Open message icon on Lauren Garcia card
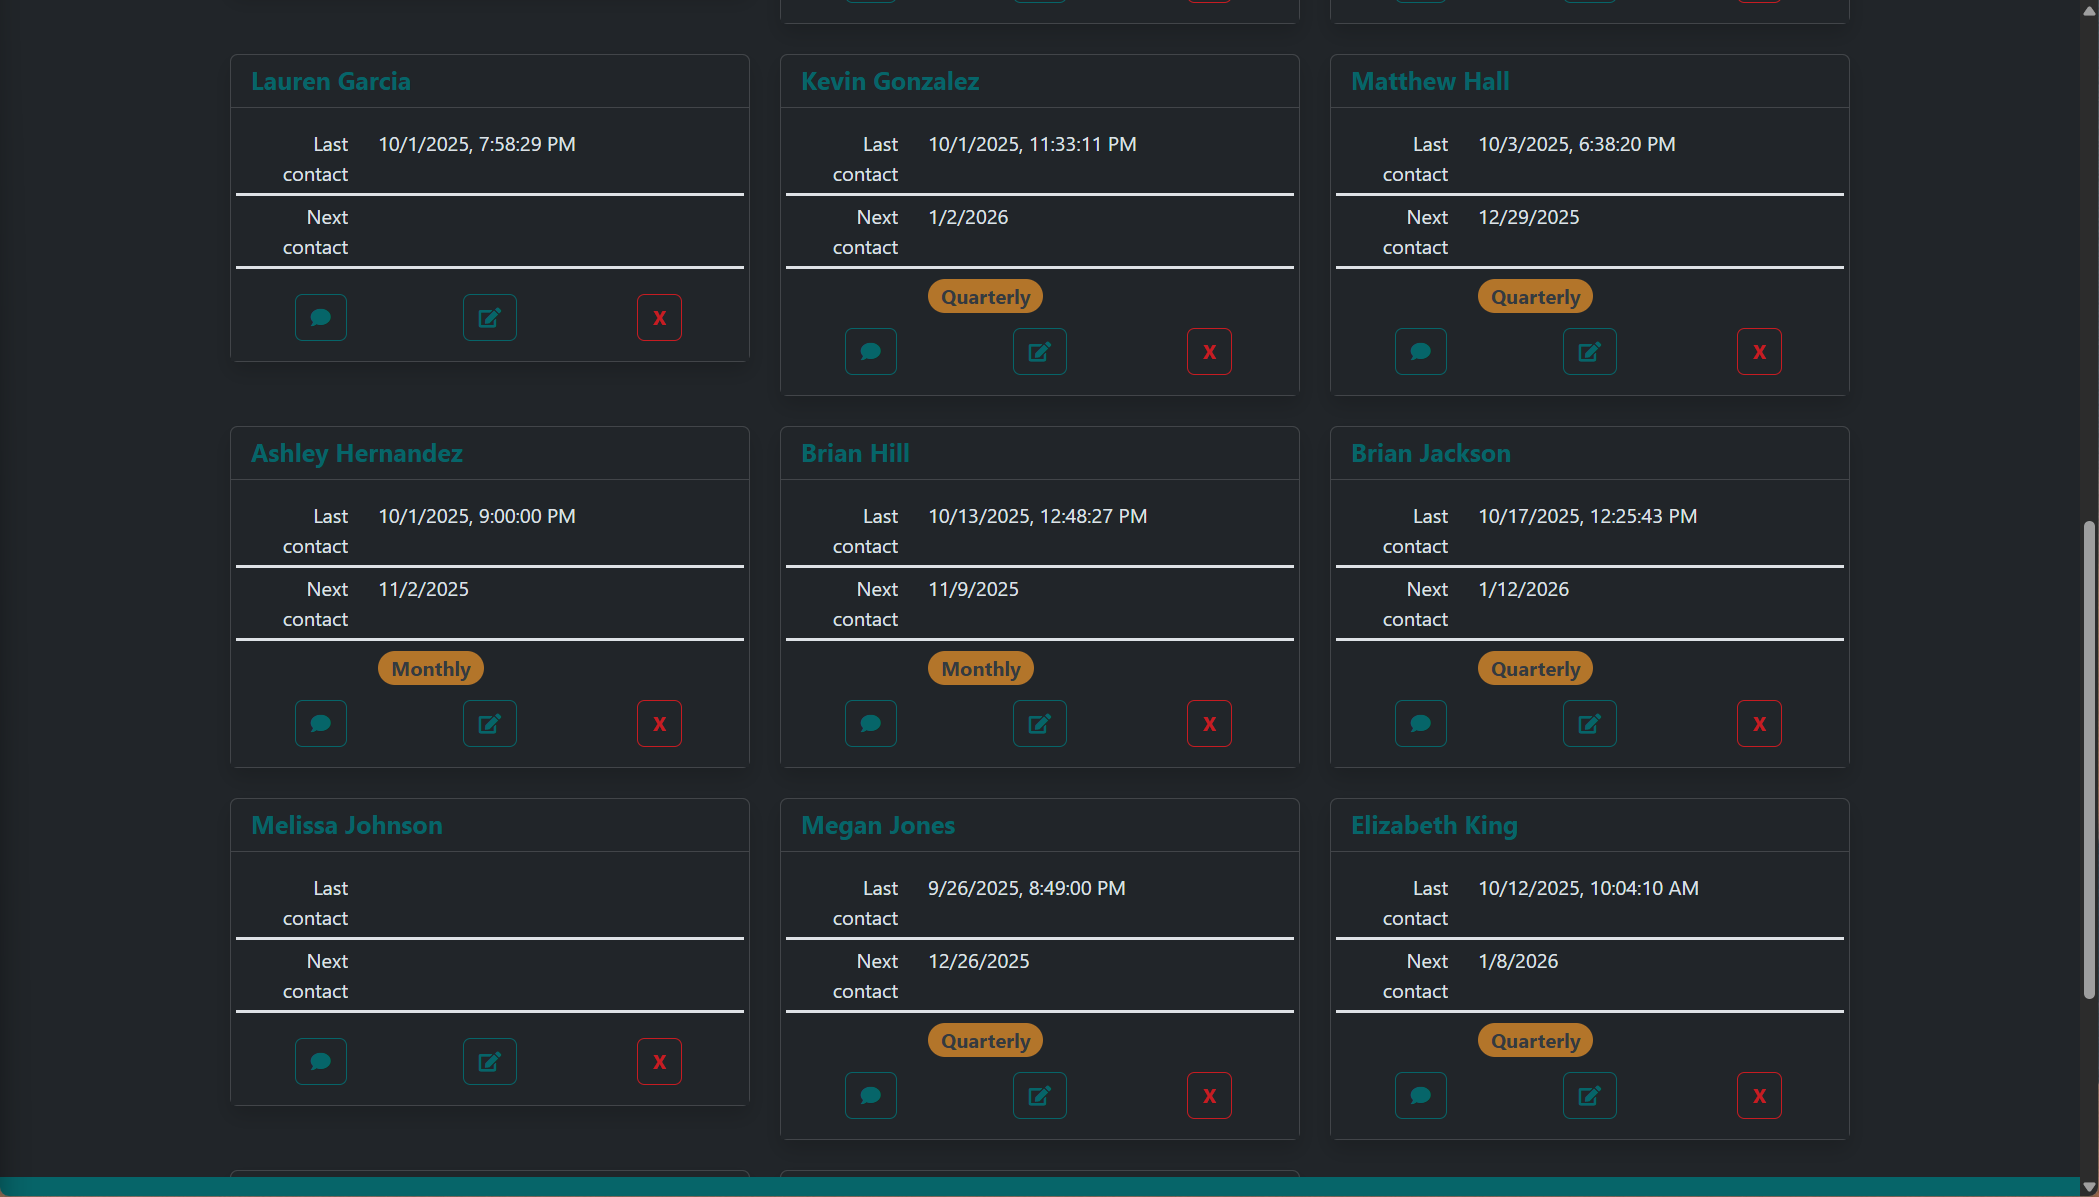This screenshot has height=1197, width=2099. 321,318
